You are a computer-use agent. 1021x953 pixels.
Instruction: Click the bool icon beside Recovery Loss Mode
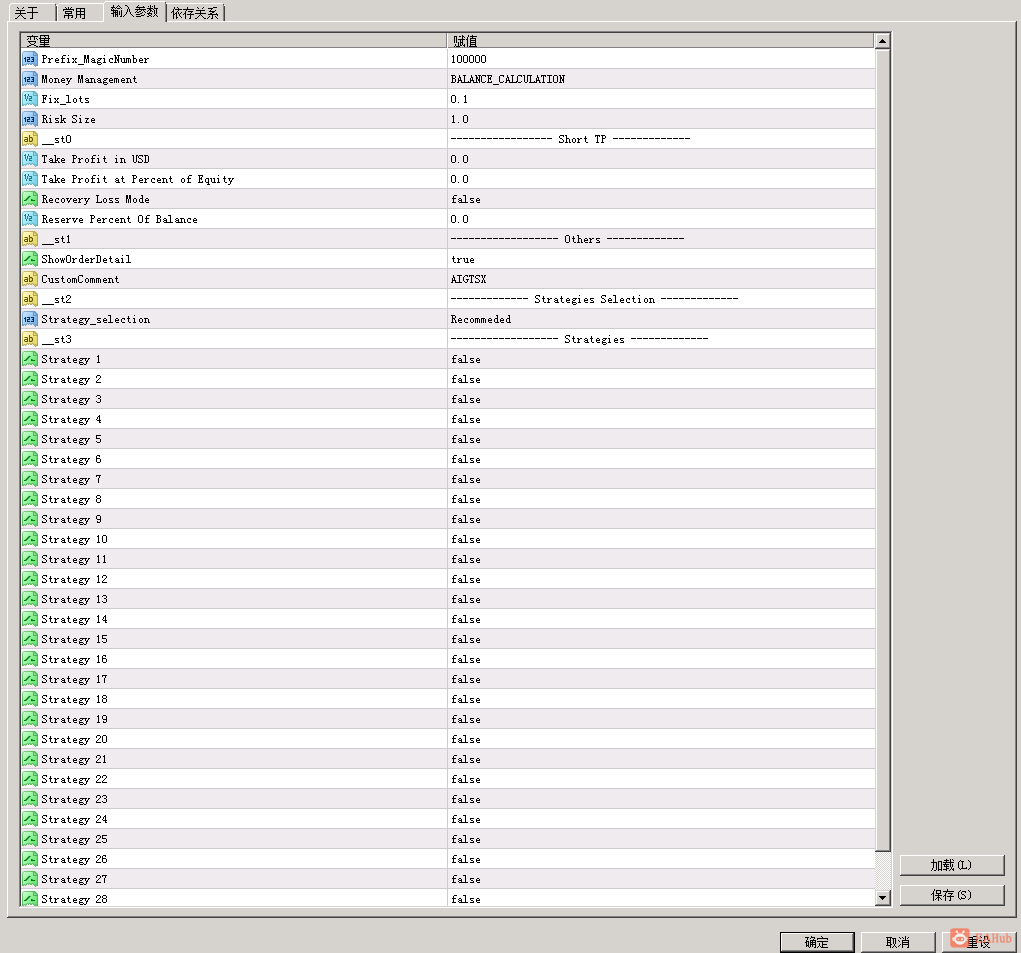(x=30, y=199)
